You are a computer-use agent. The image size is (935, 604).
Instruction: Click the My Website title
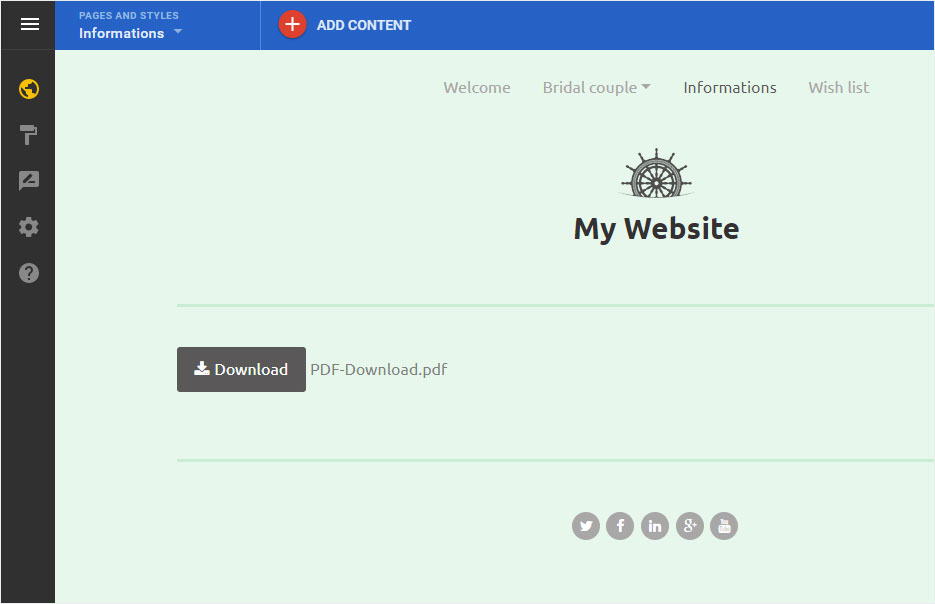coord(656,229)
